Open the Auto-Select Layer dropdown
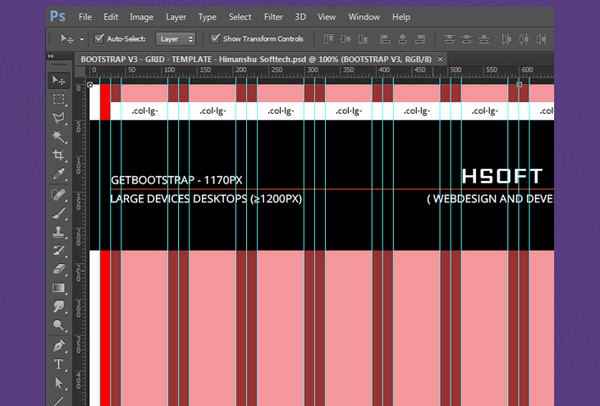The height and width of the screenshot is (406, 600). [x=176, y=39]
